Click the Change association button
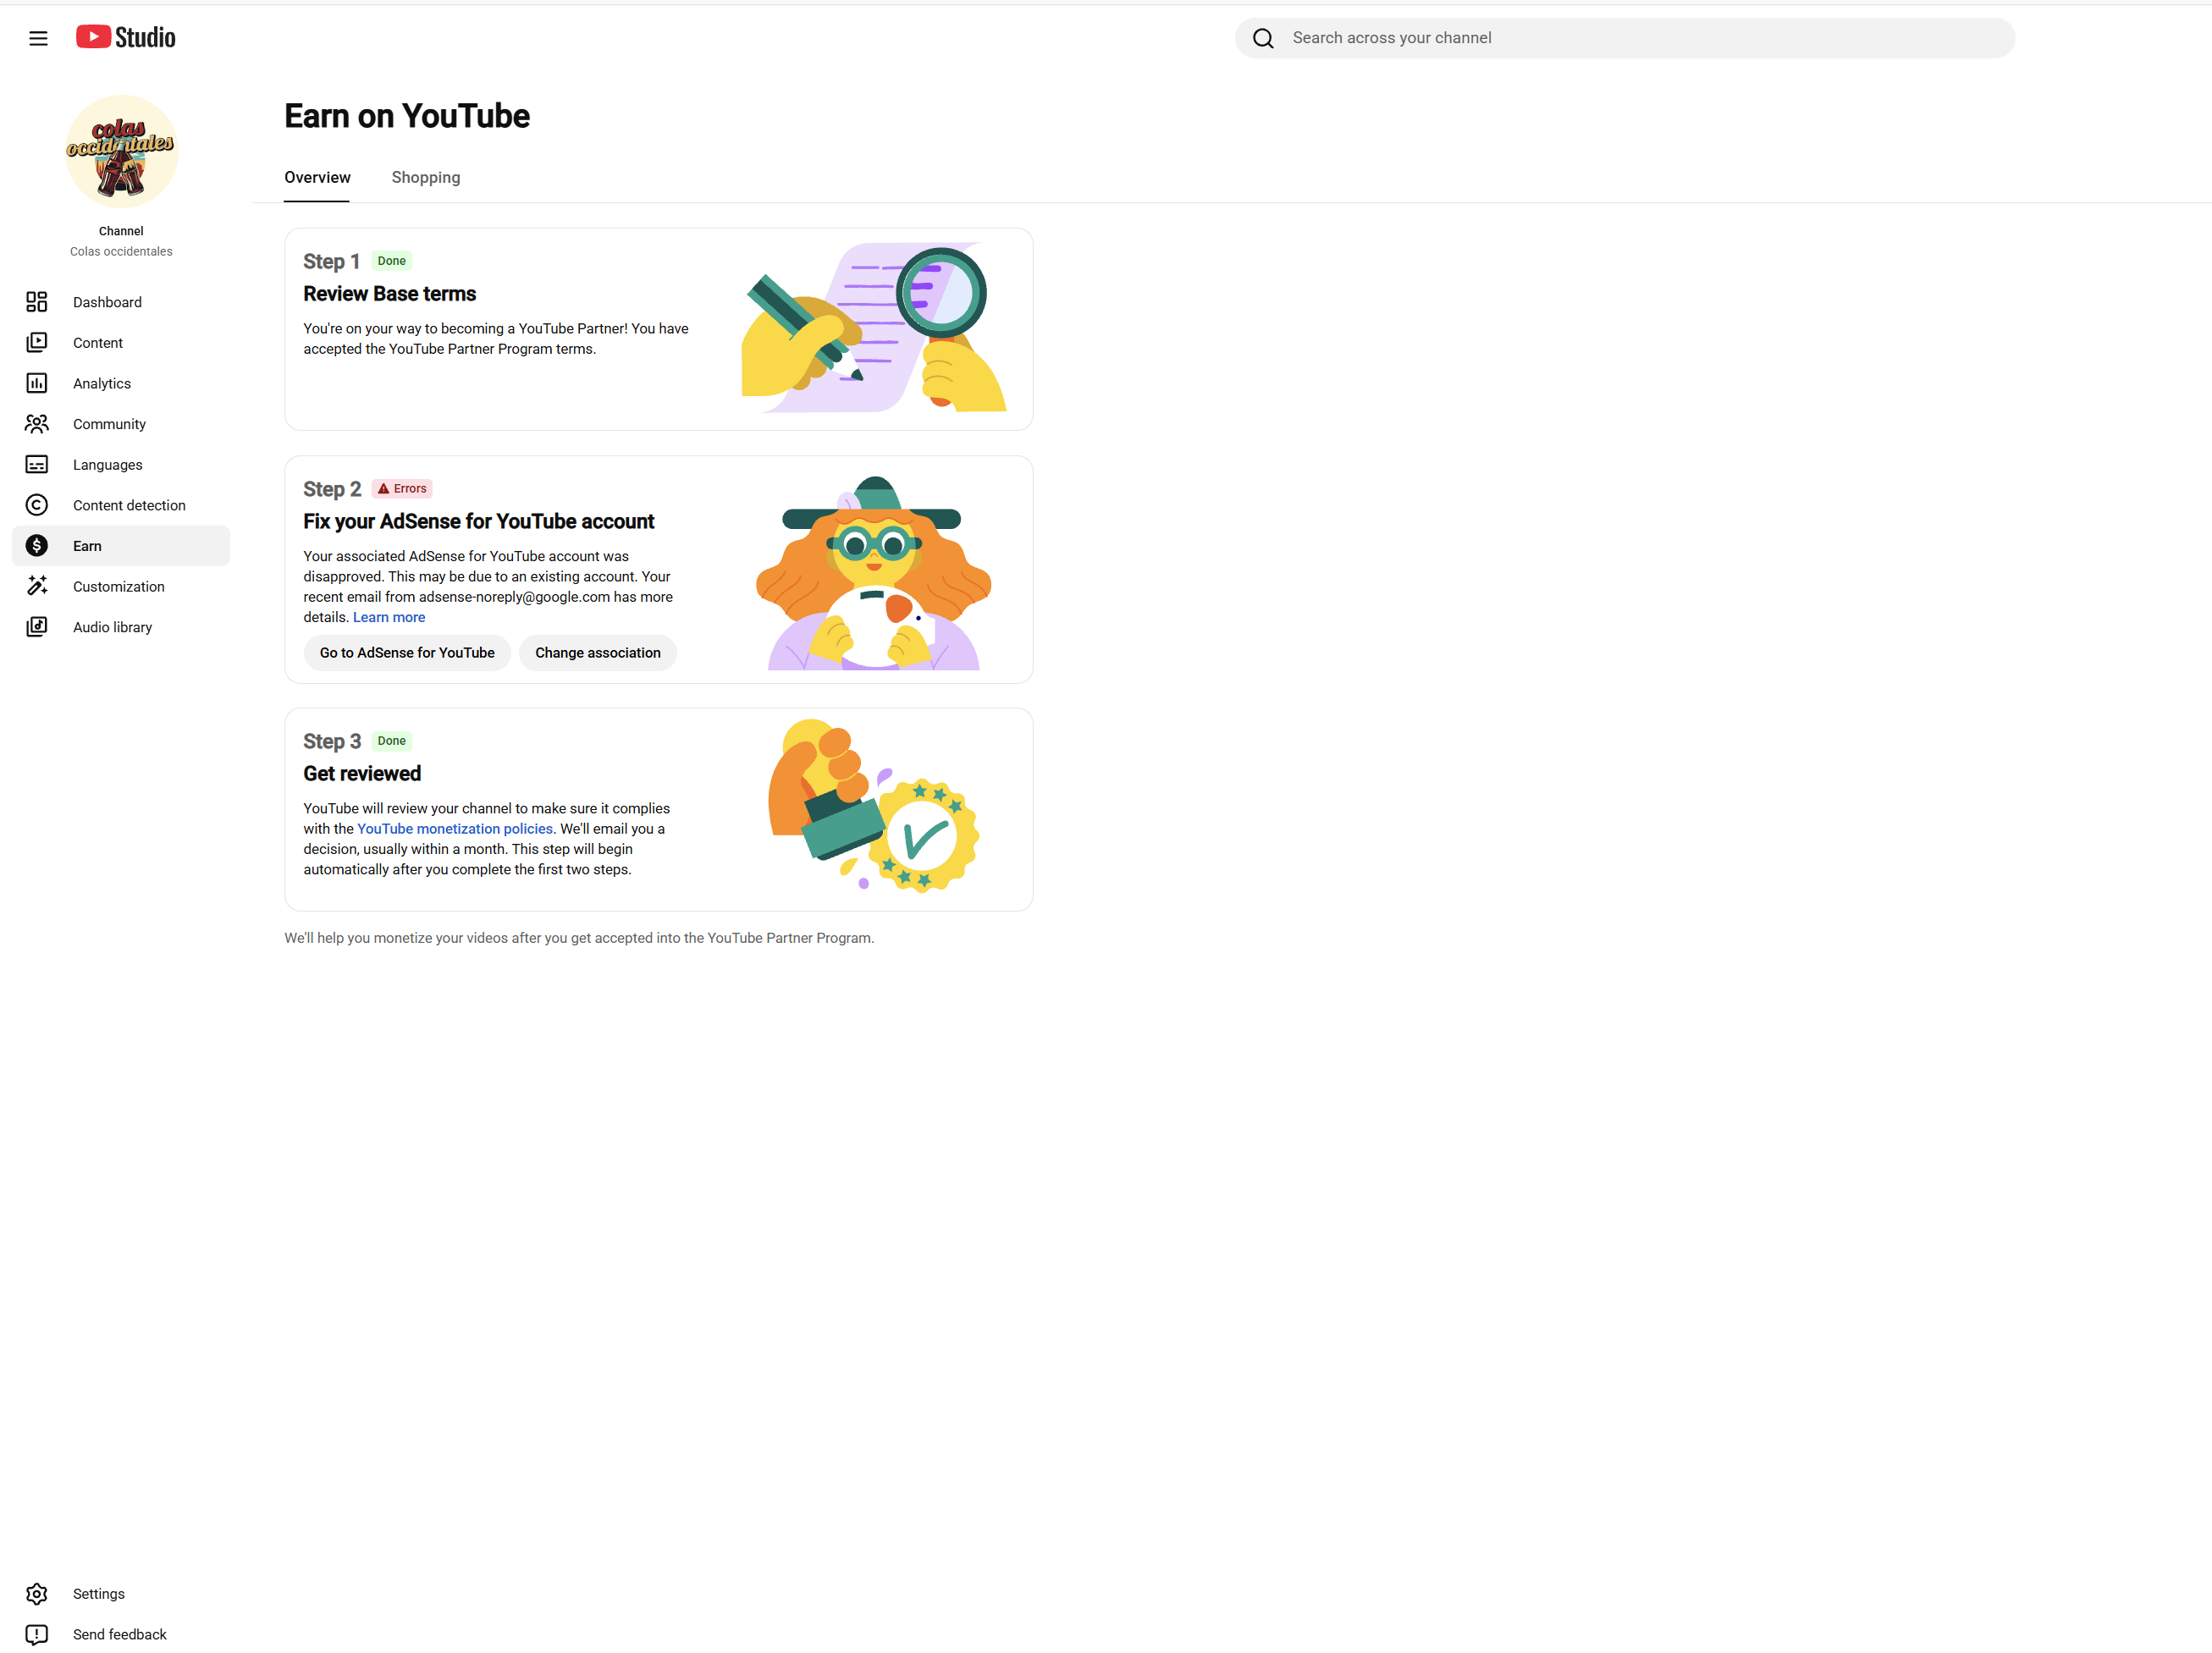 [x=598, y=653]
